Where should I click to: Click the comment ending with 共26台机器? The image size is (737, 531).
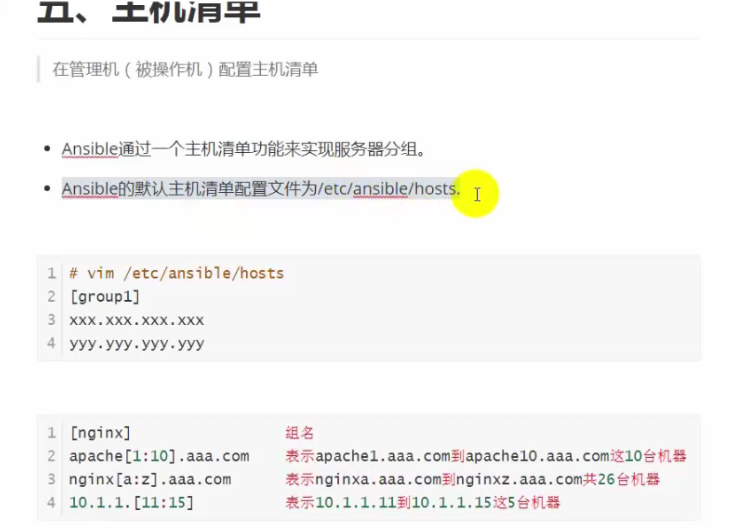(473, 479)
